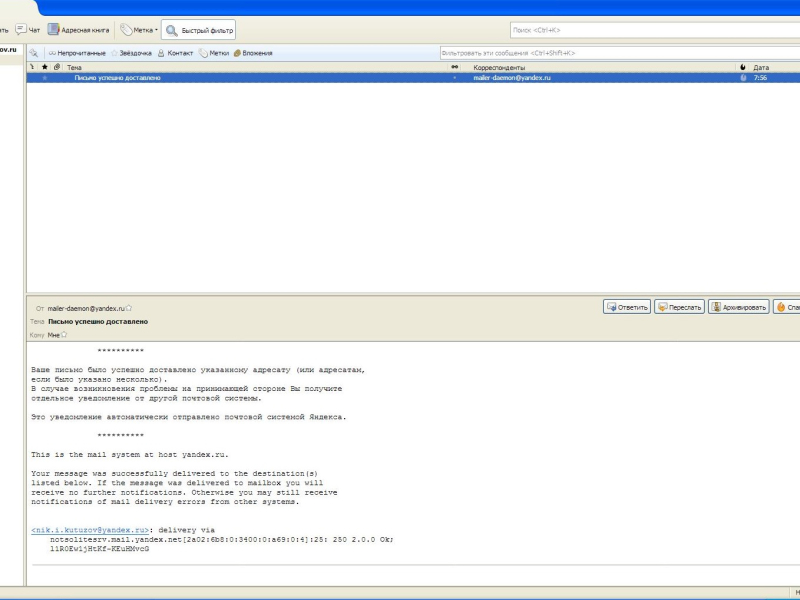
Task: Filter messages by Метки tags
Action: click(x=214, y=53)
